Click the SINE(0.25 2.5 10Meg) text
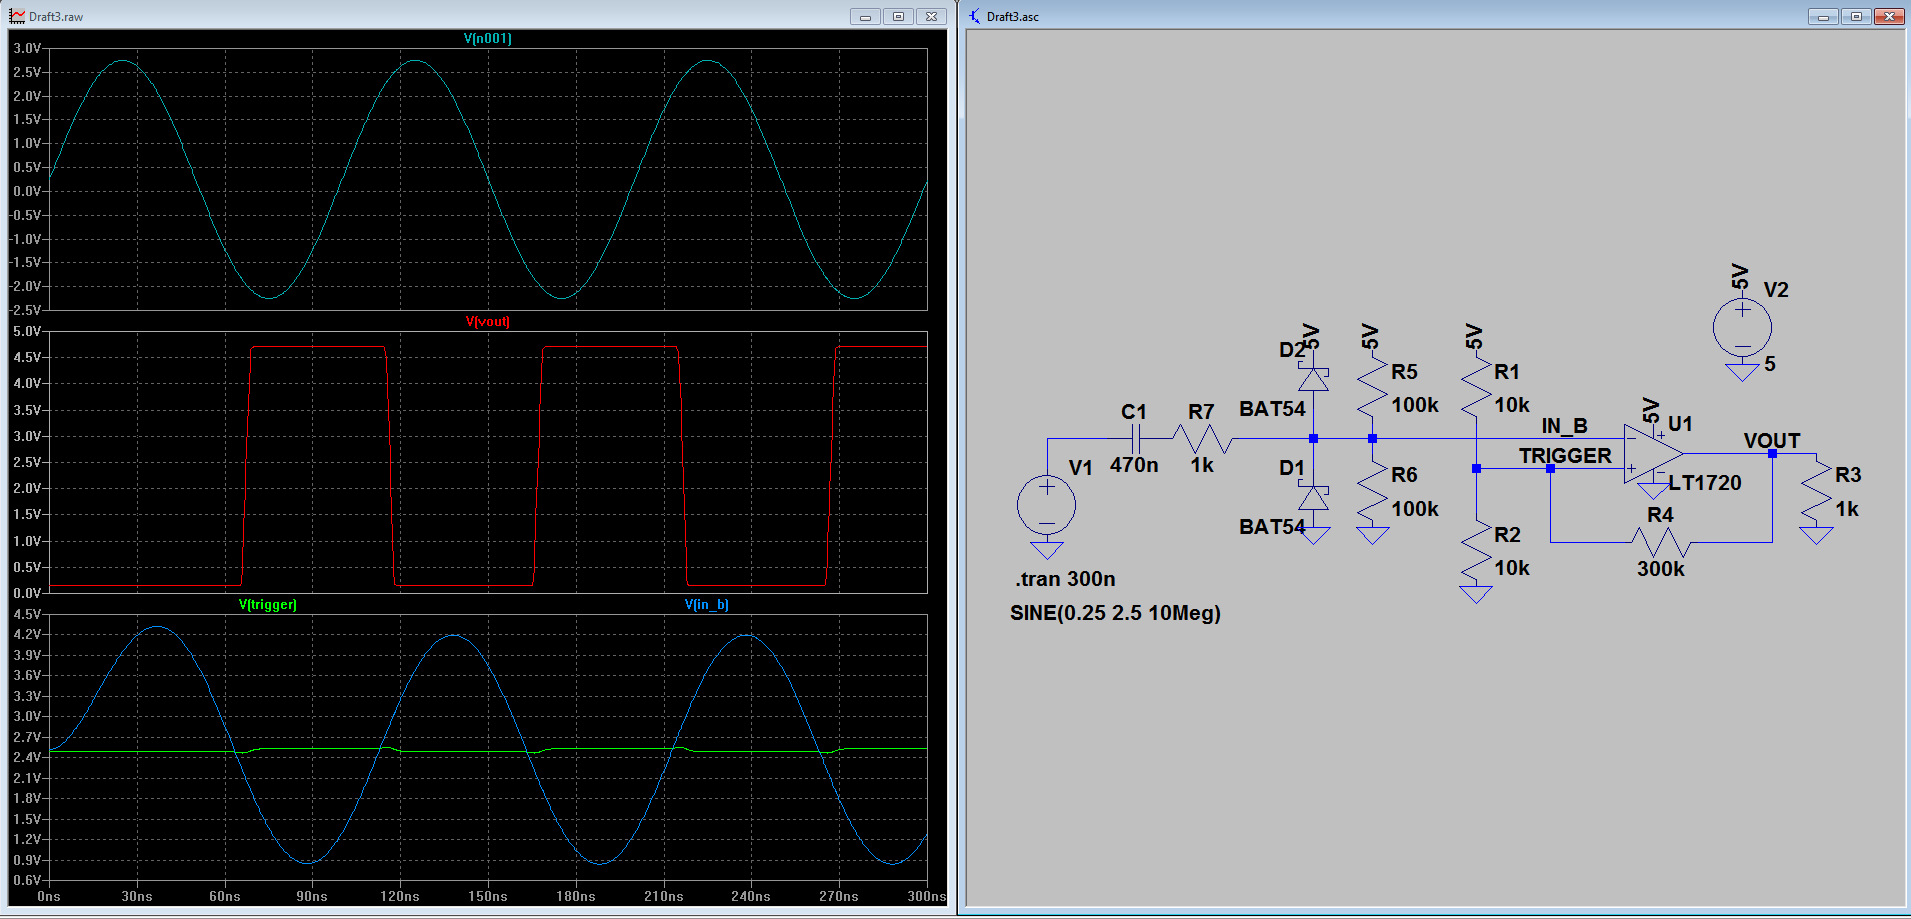 click(x=1115, y=613)
